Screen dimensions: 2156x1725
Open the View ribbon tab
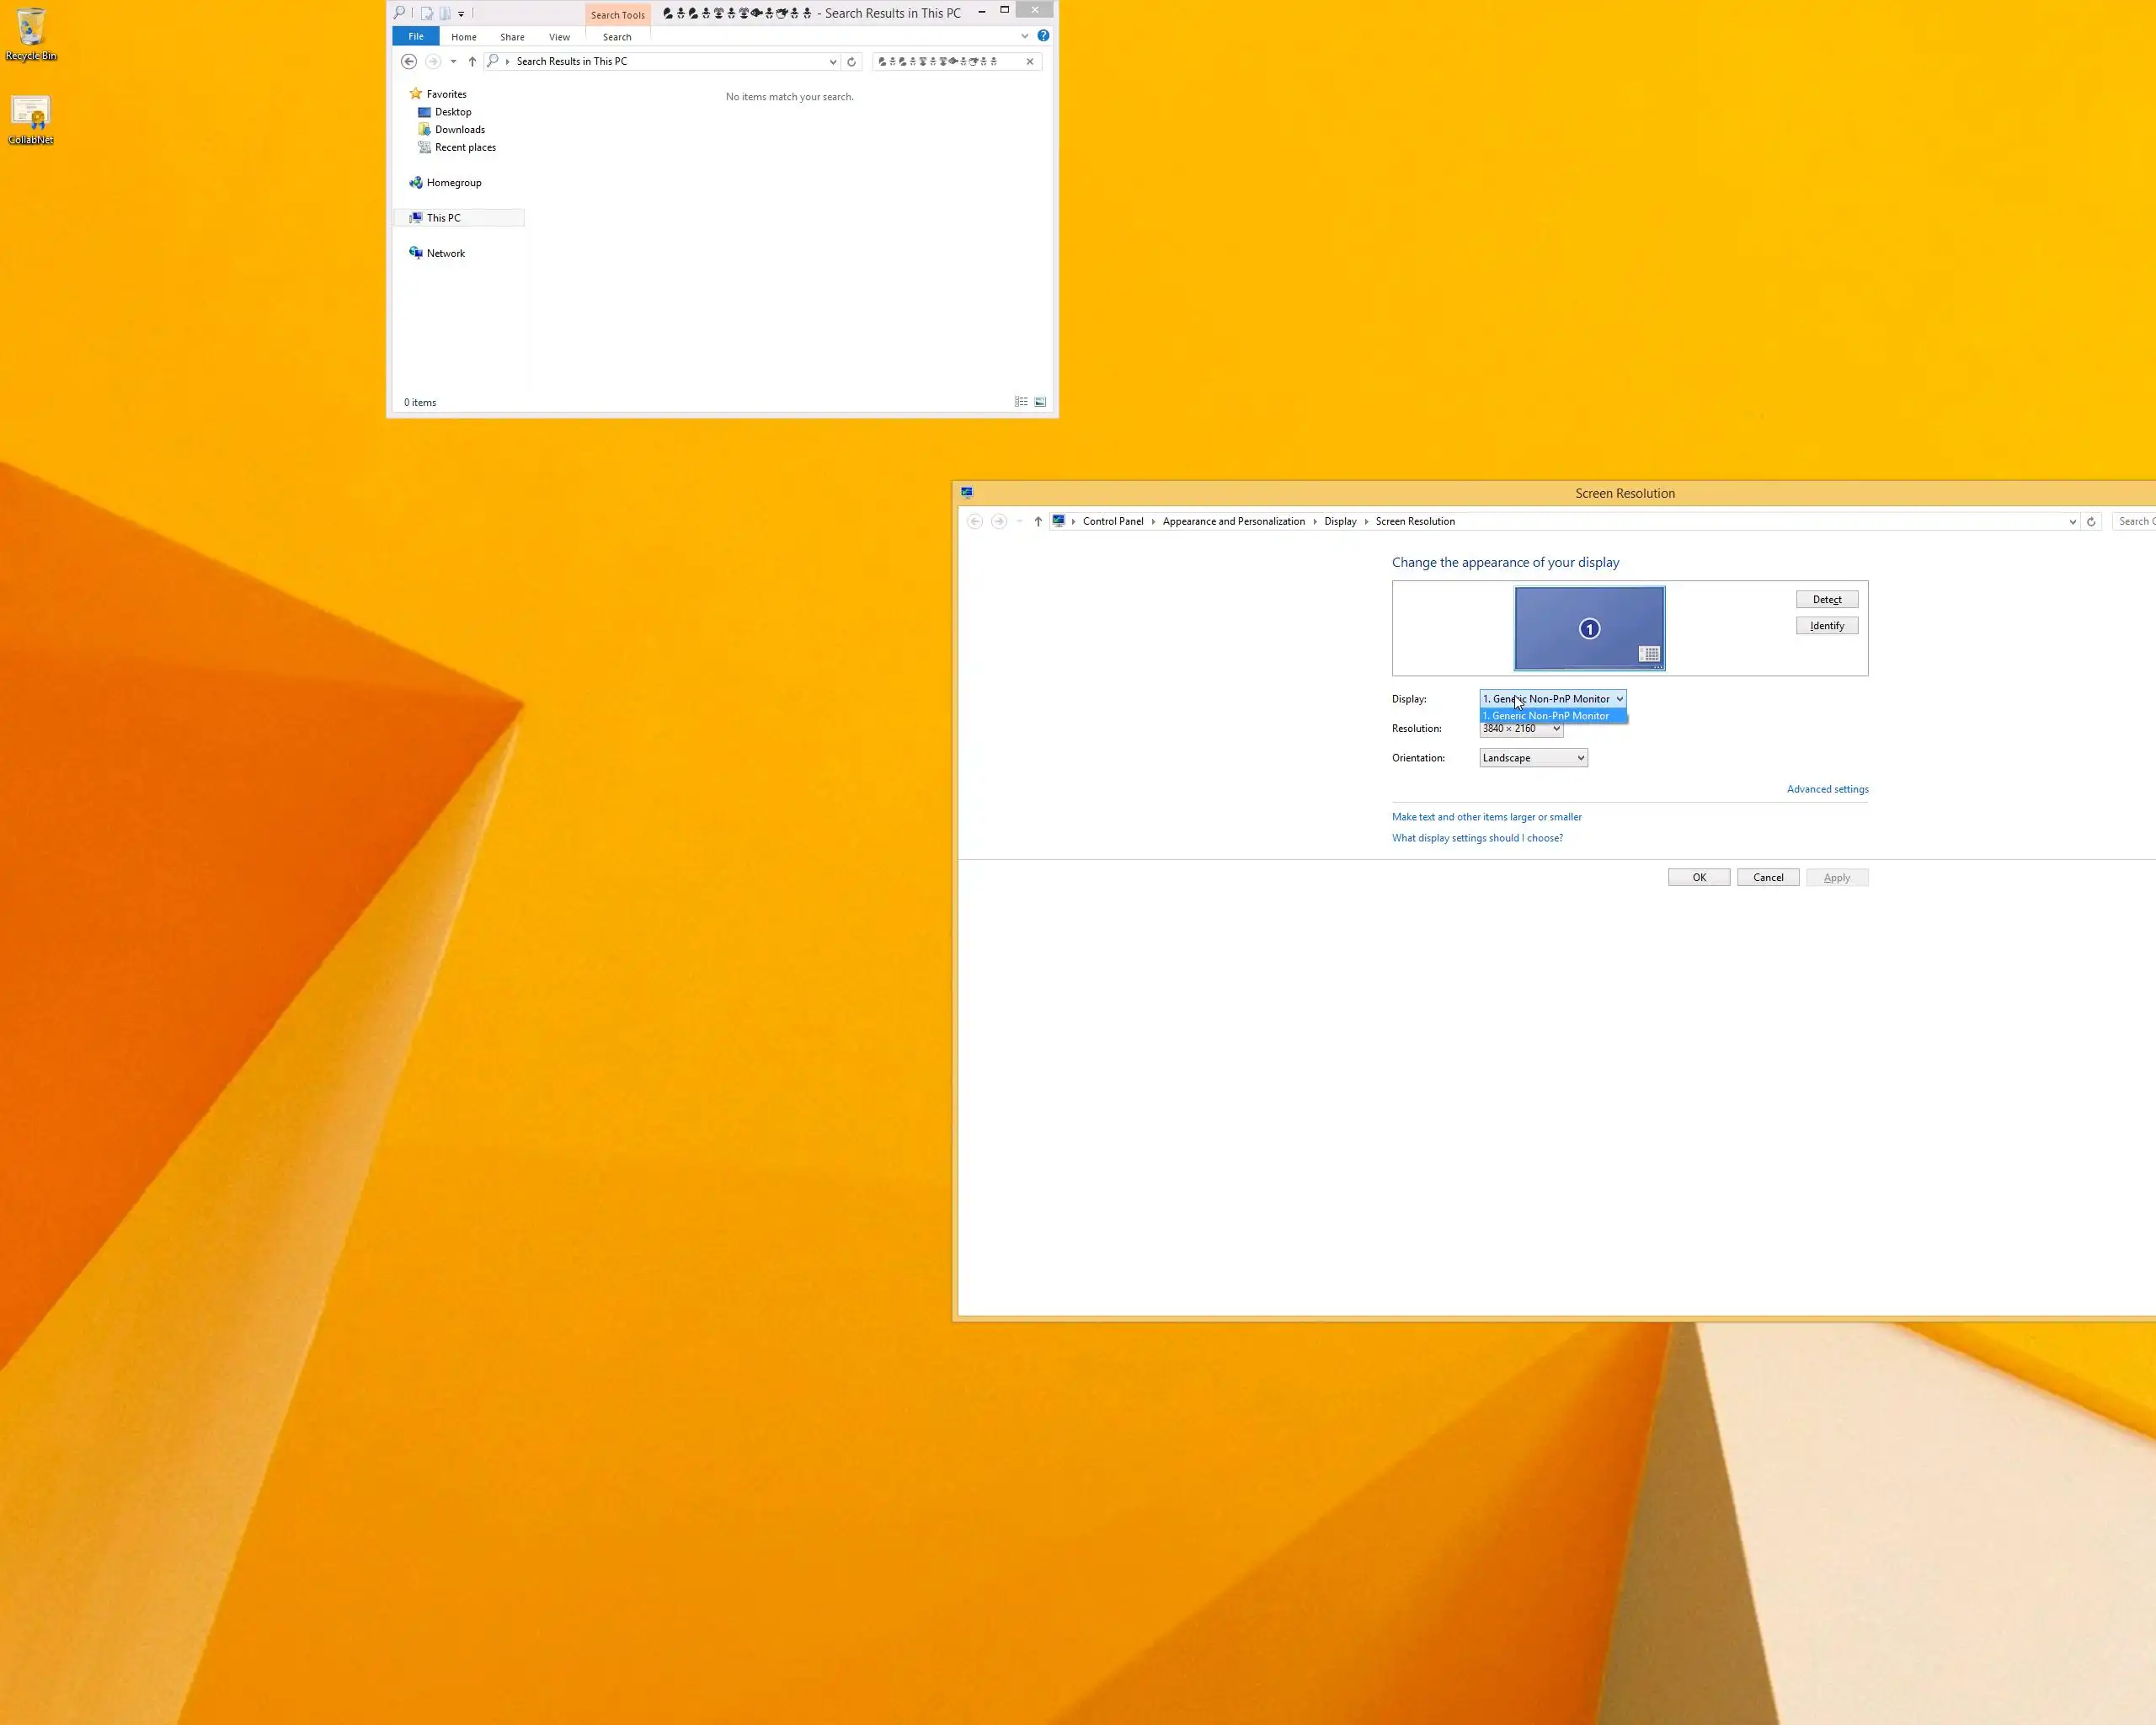click(559, 37)
